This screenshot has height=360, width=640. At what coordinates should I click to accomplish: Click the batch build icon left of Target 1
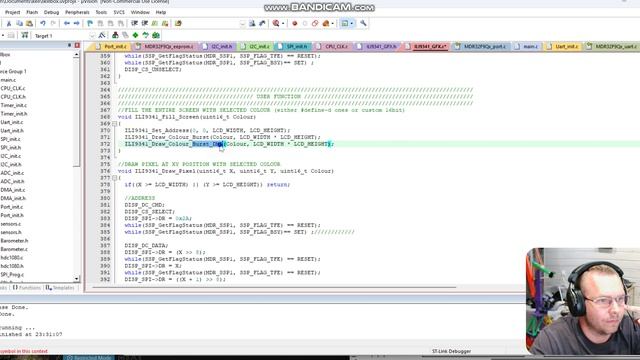pyautogui.click(x=25, y=36)
